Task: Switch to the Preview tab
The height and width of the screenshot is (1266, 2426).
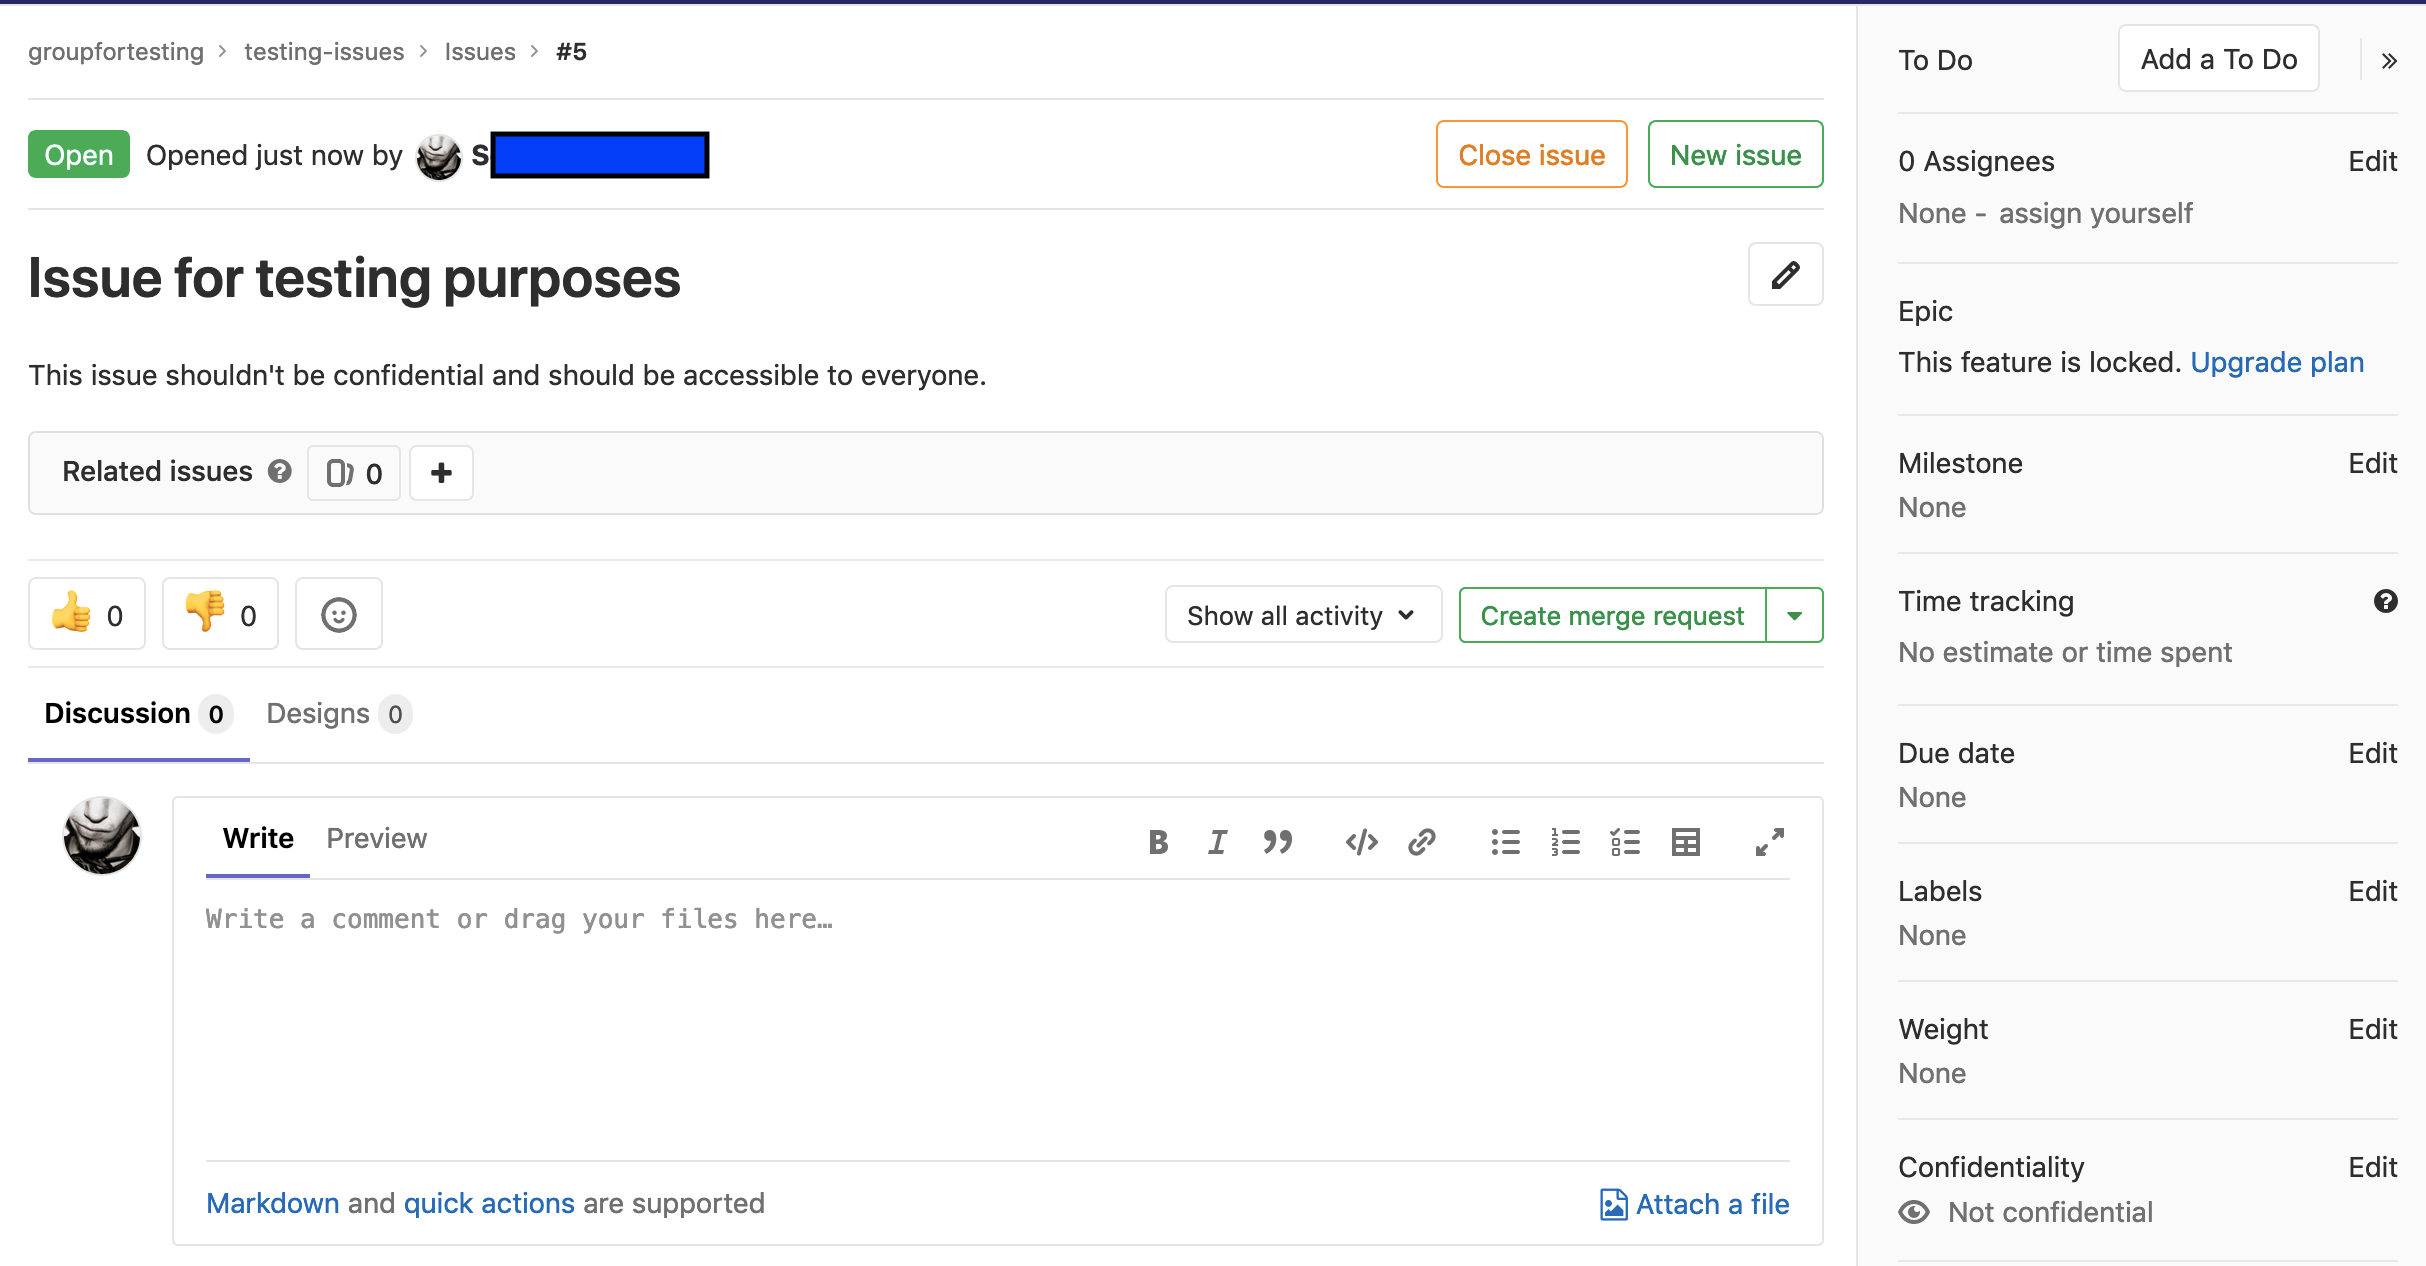Action: [376, 838]
